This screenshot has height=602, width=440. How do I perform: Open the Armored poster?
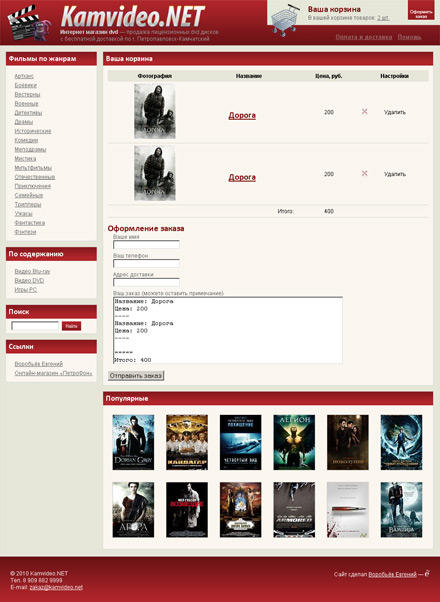(294, 510)
